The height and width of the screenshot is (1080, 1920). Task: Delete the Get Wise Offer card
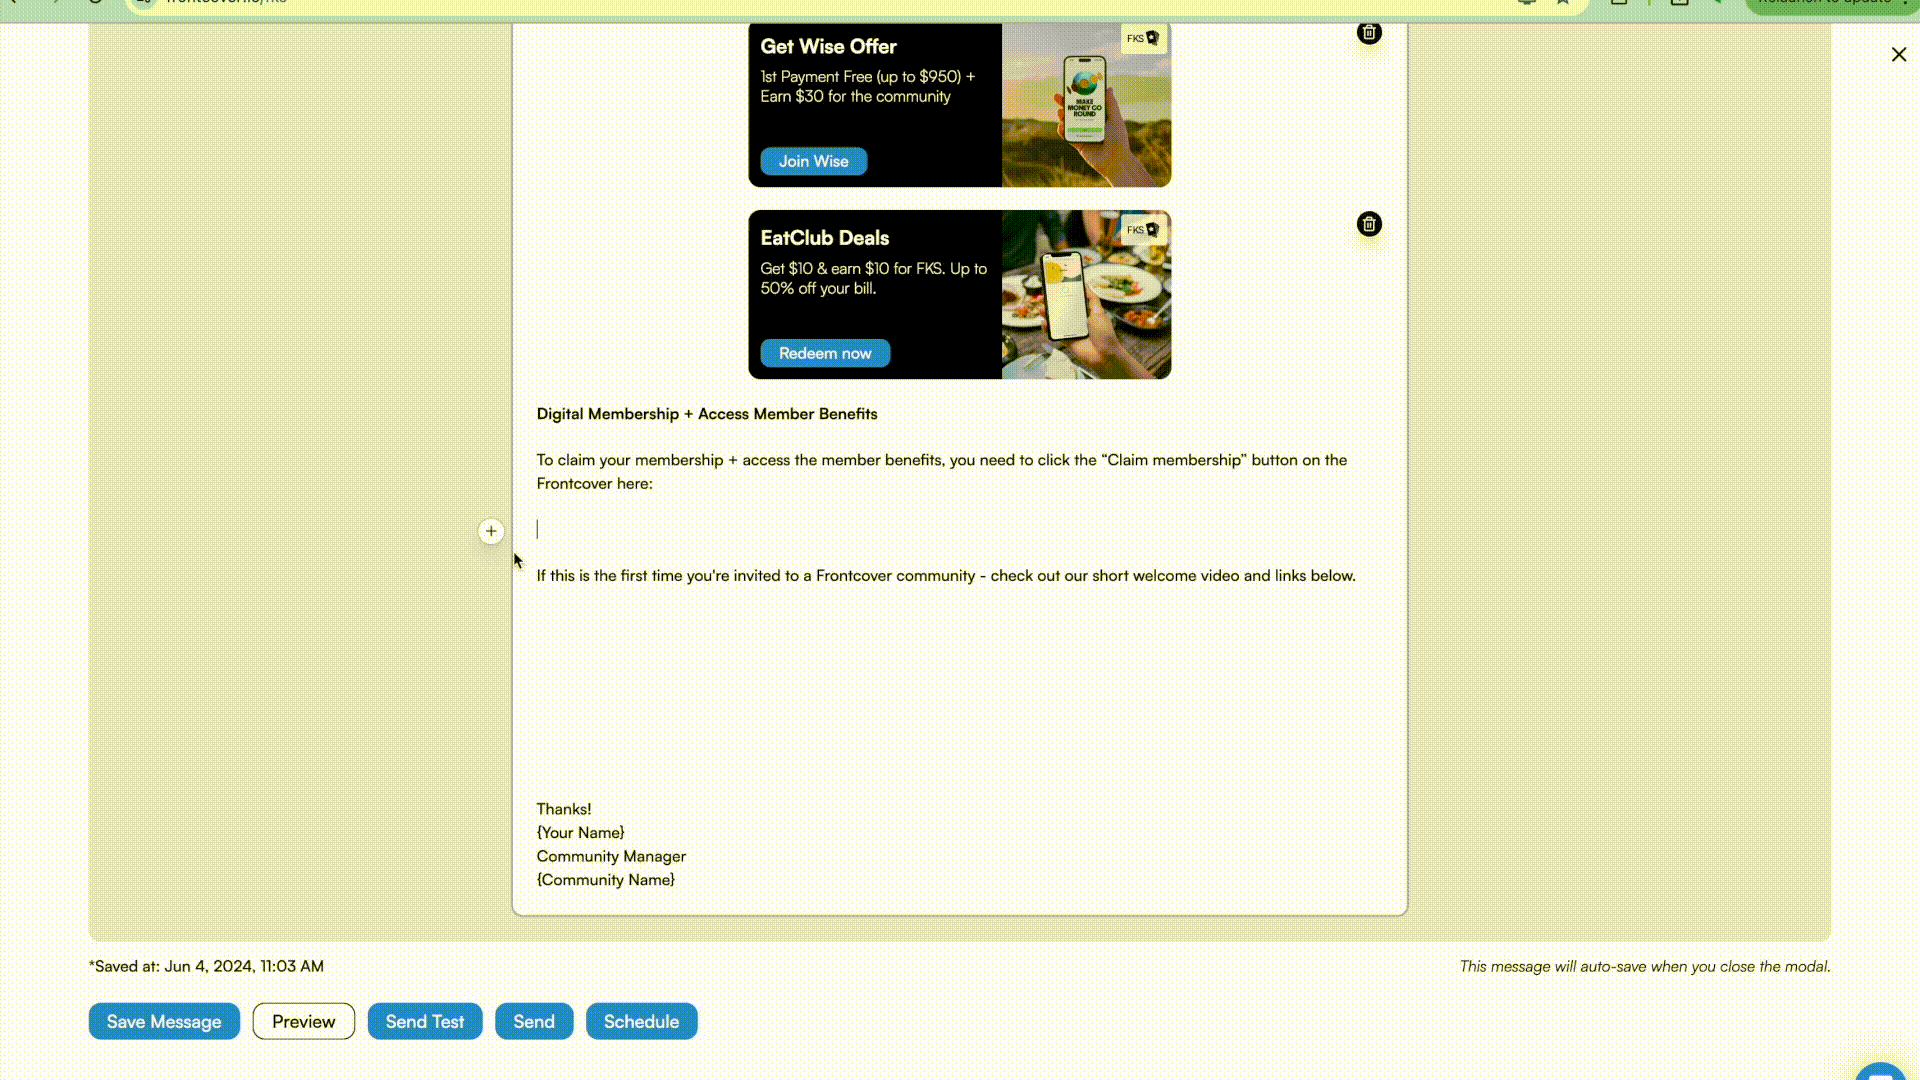[x=1369, y=33]
